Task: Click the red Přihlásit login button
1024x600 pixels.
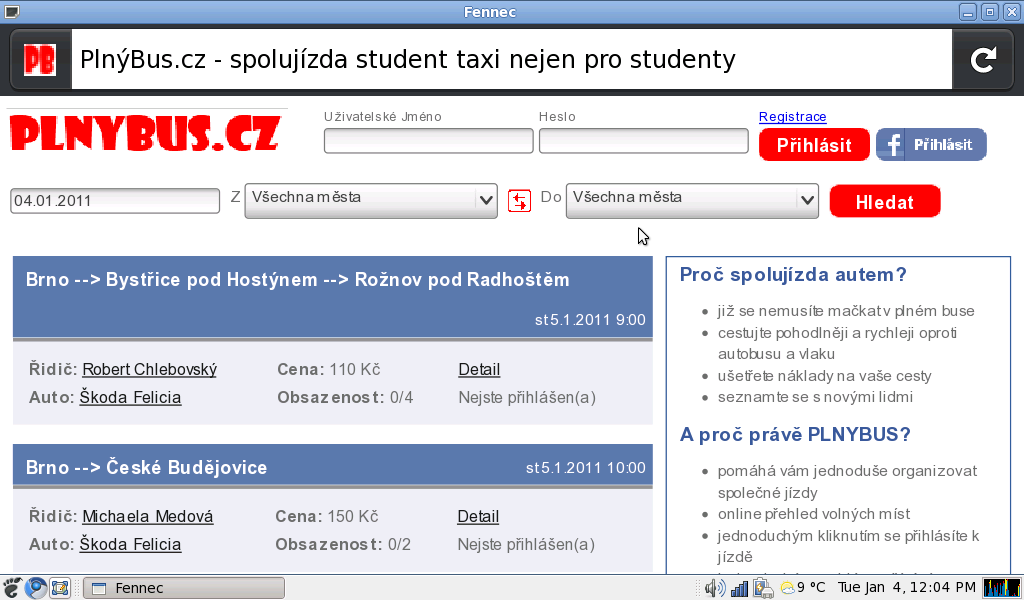Action: point(814,144)
